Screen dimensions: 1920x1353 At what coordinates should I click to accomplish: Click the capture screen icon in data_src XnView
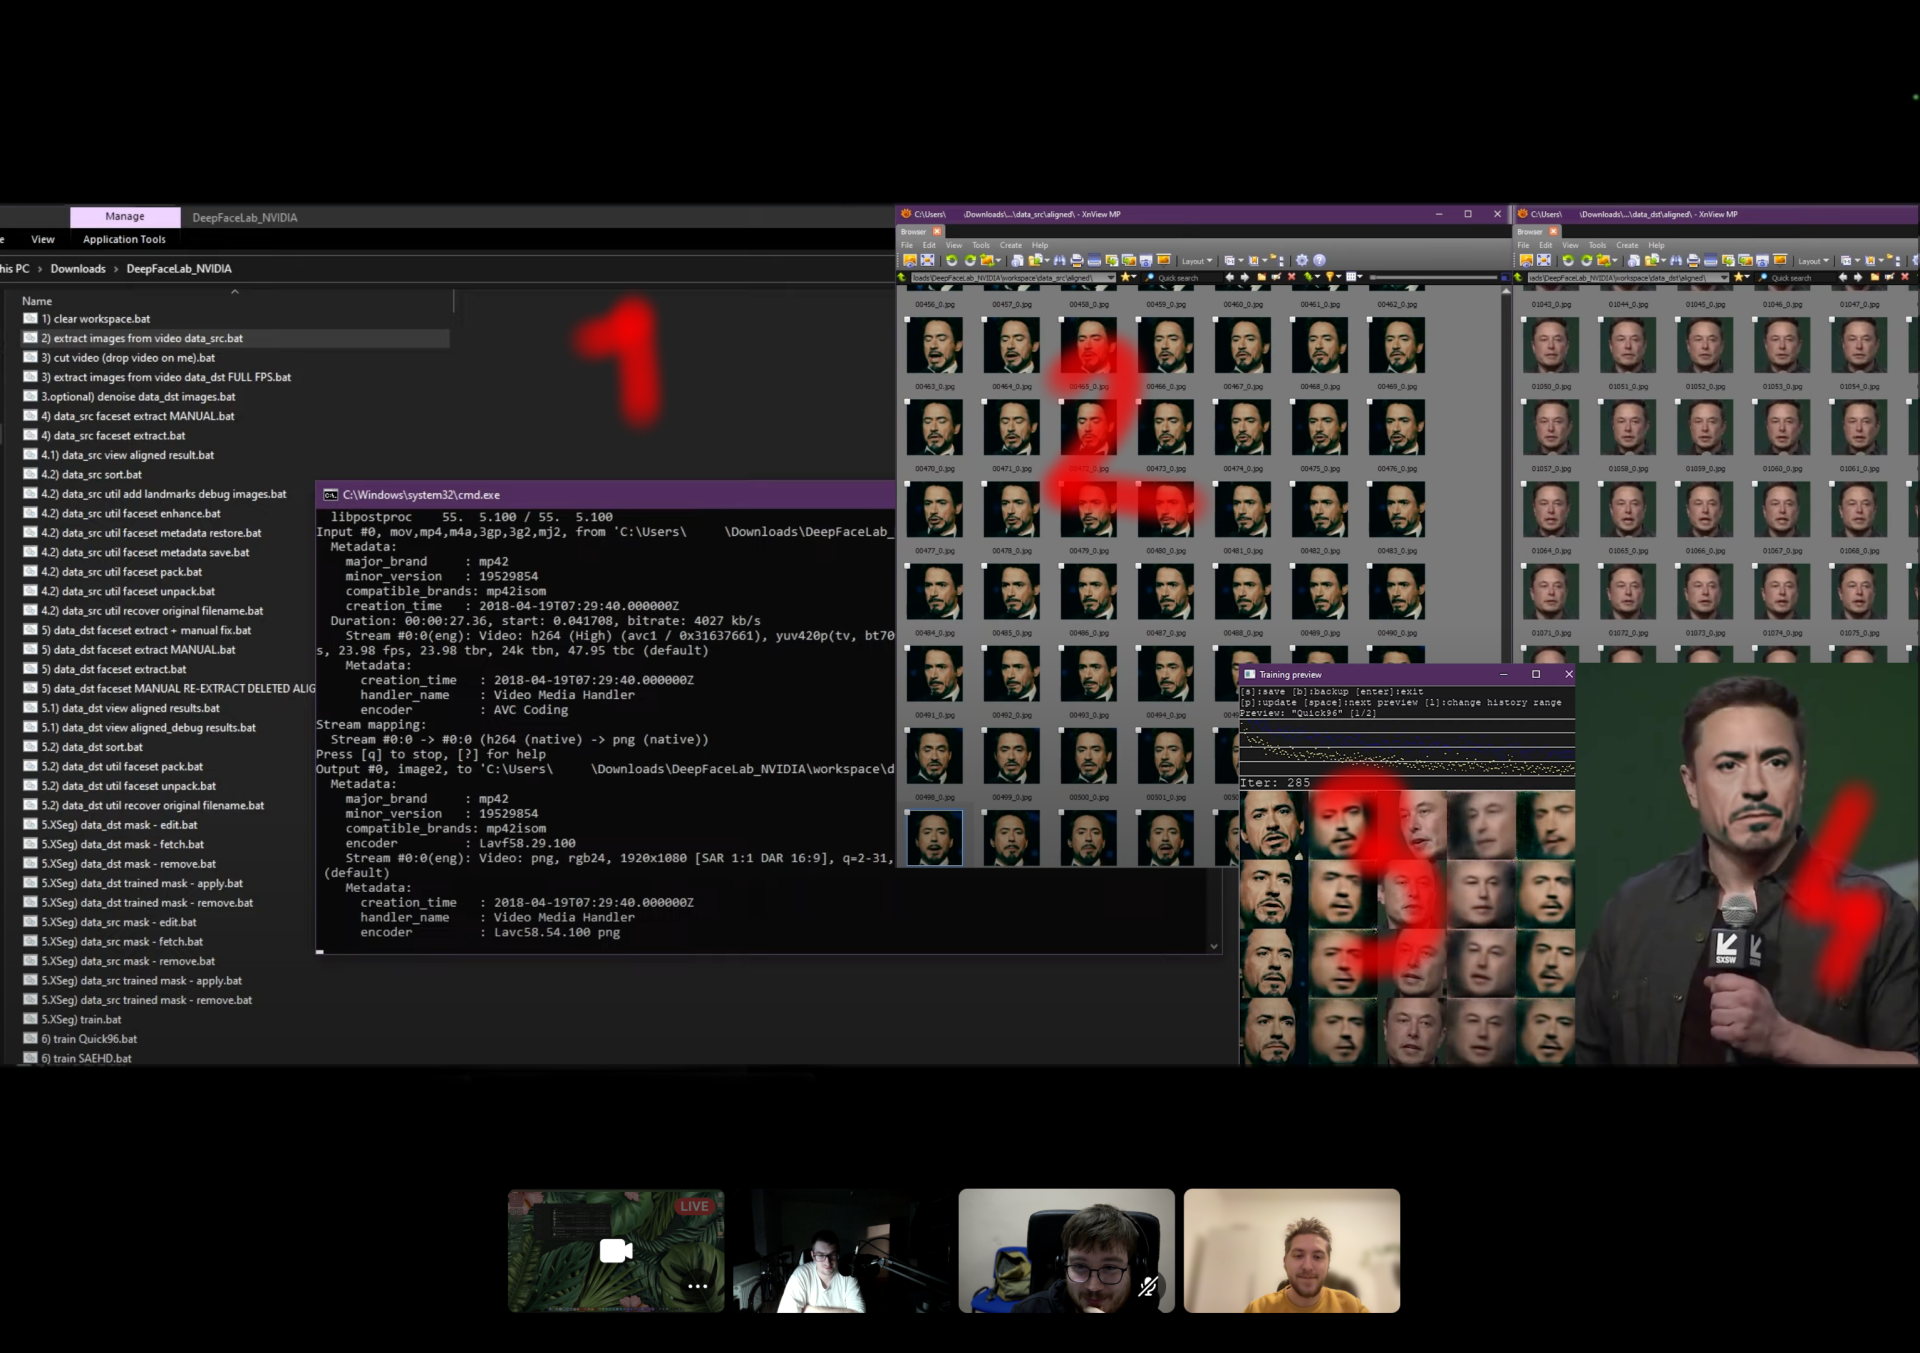[1146, 260]
